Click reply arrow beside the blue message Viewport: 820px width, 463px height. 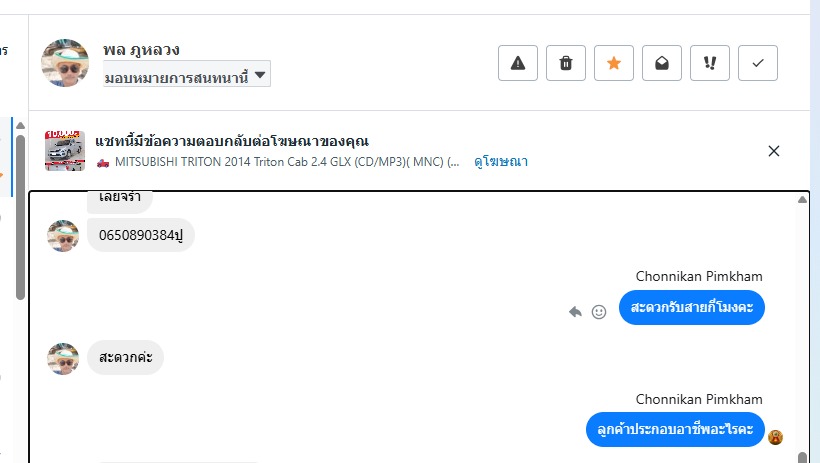pyautogui.click(x=576, y=312)
